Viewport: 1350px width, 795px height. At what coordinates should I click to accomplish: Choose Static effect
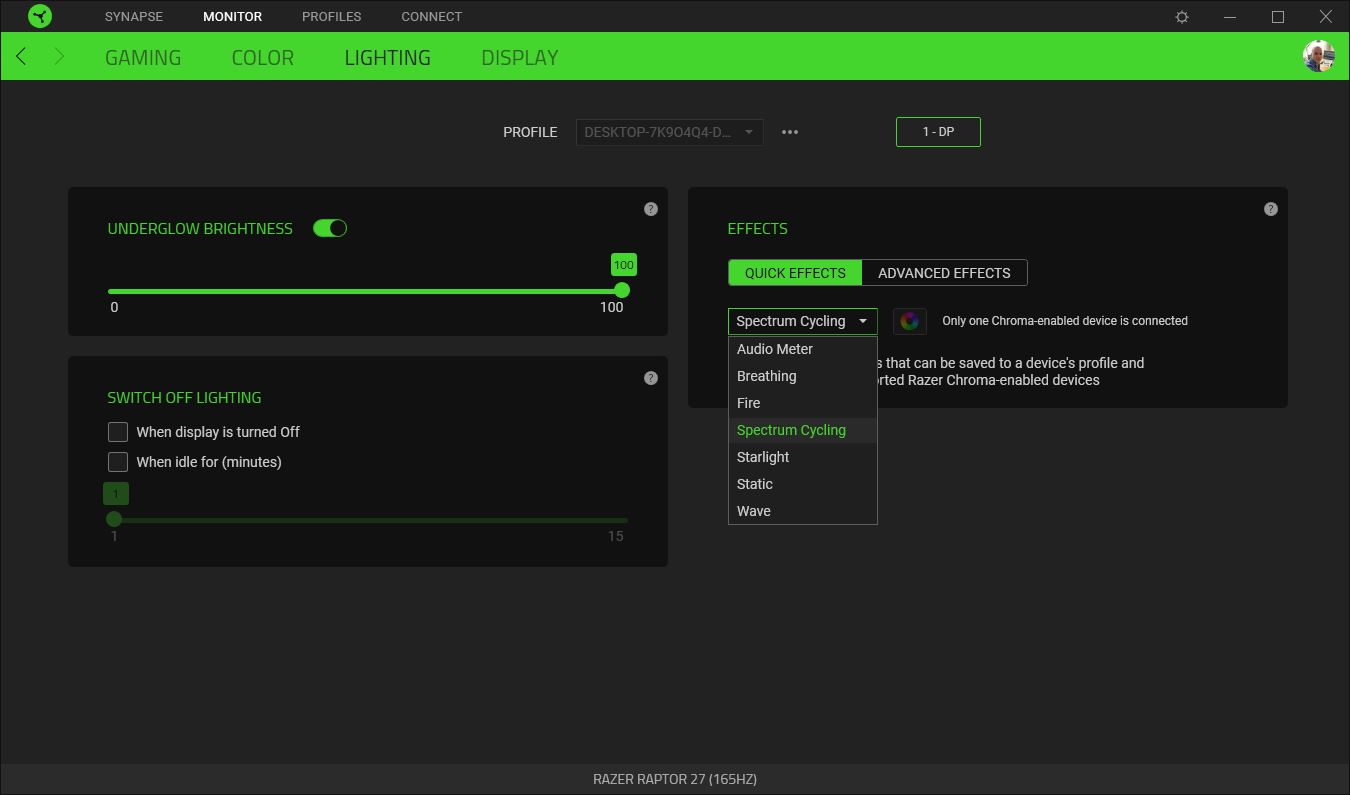click(803, 484)
